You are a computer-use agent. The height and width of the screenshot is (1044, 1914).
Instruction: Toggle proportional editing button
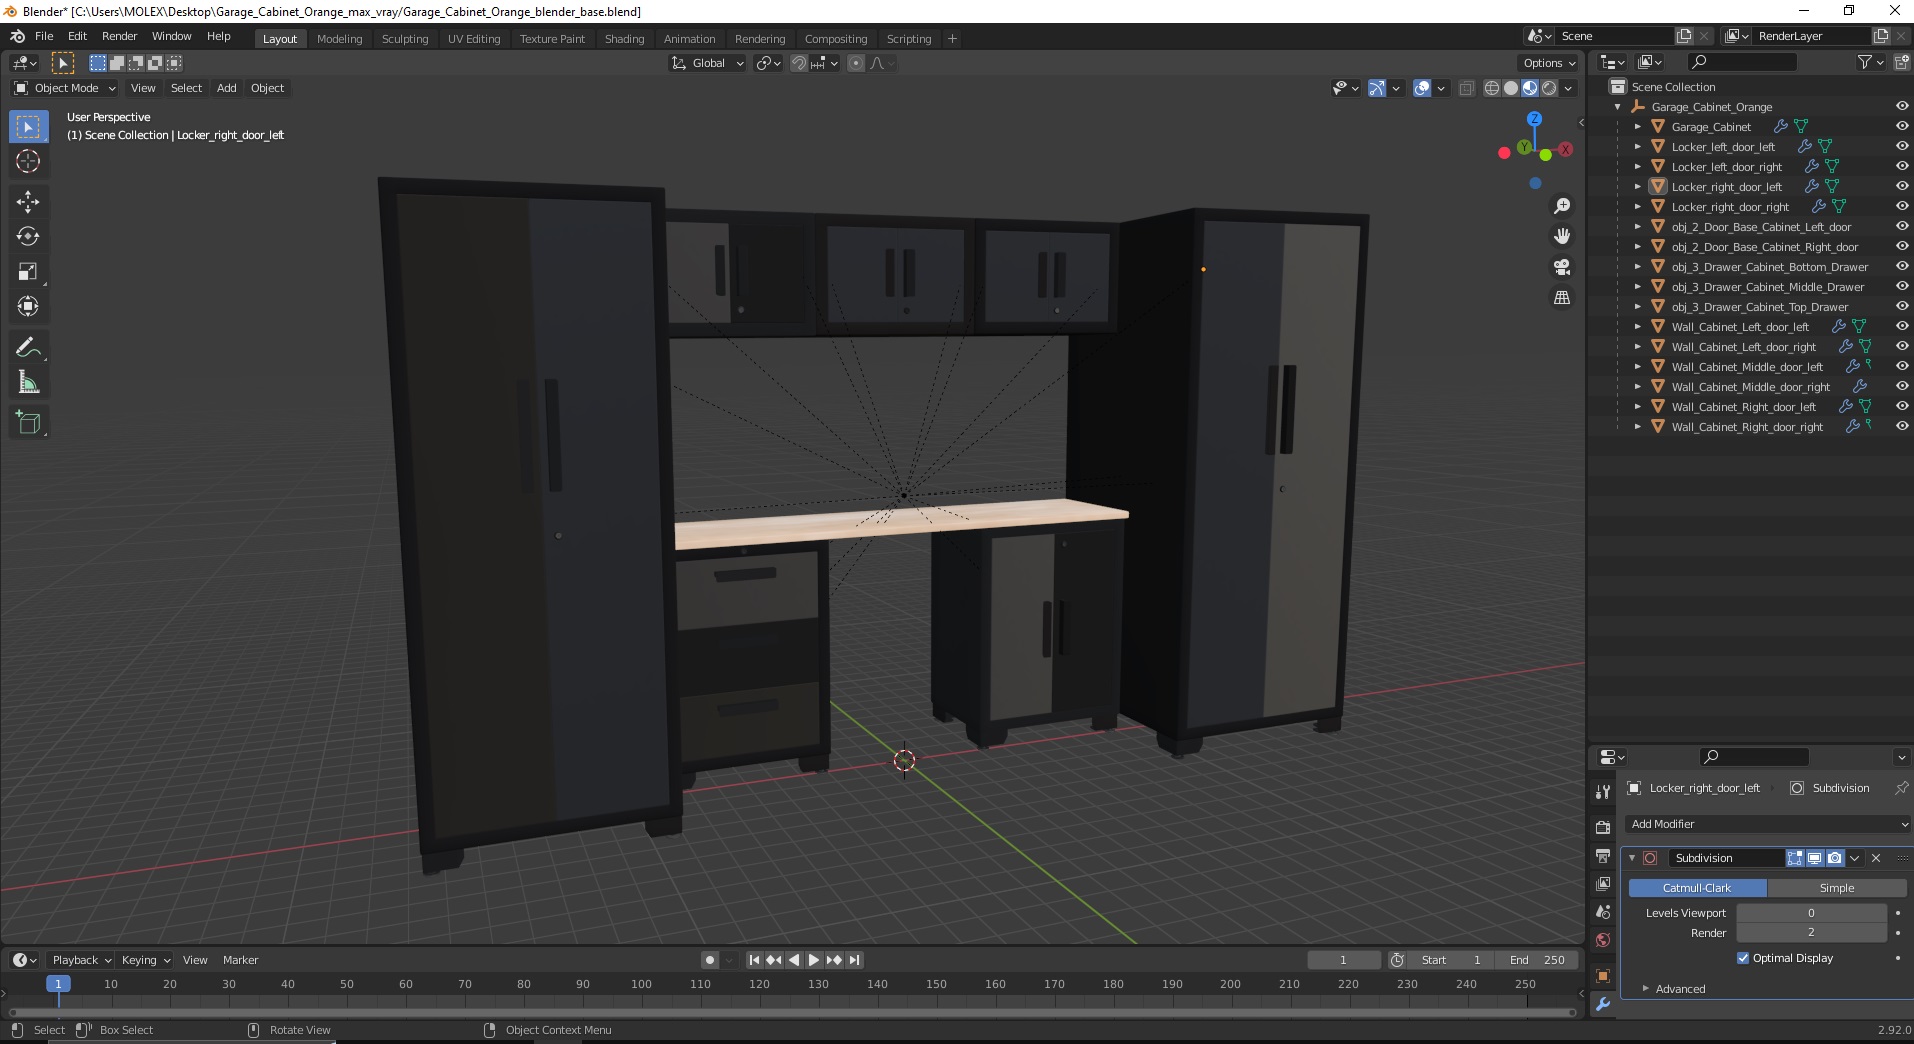[856, 63]
